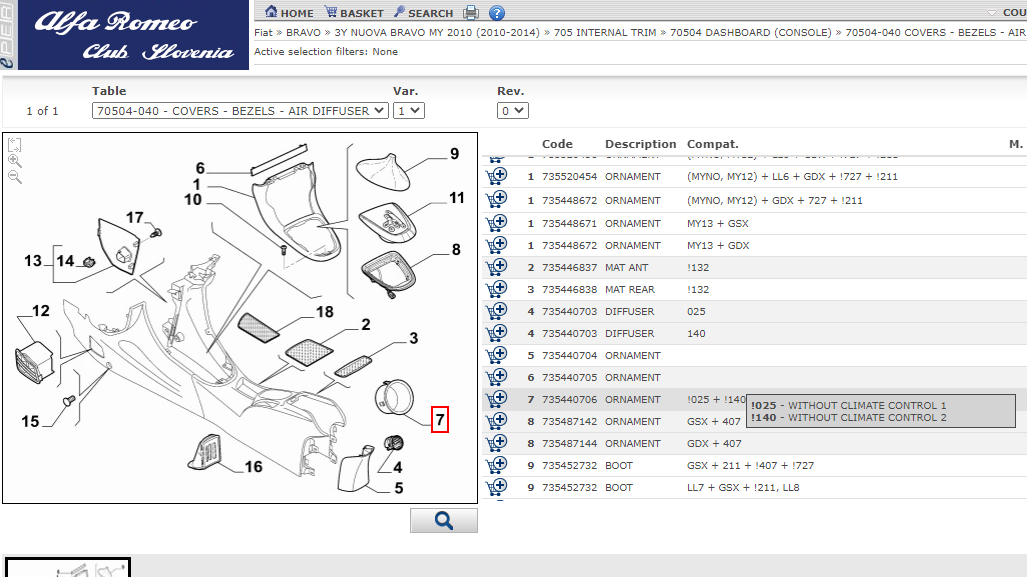The image size is (1027, 577).
Task: Select part number 7 on diagram
Action: click(440, 419)
